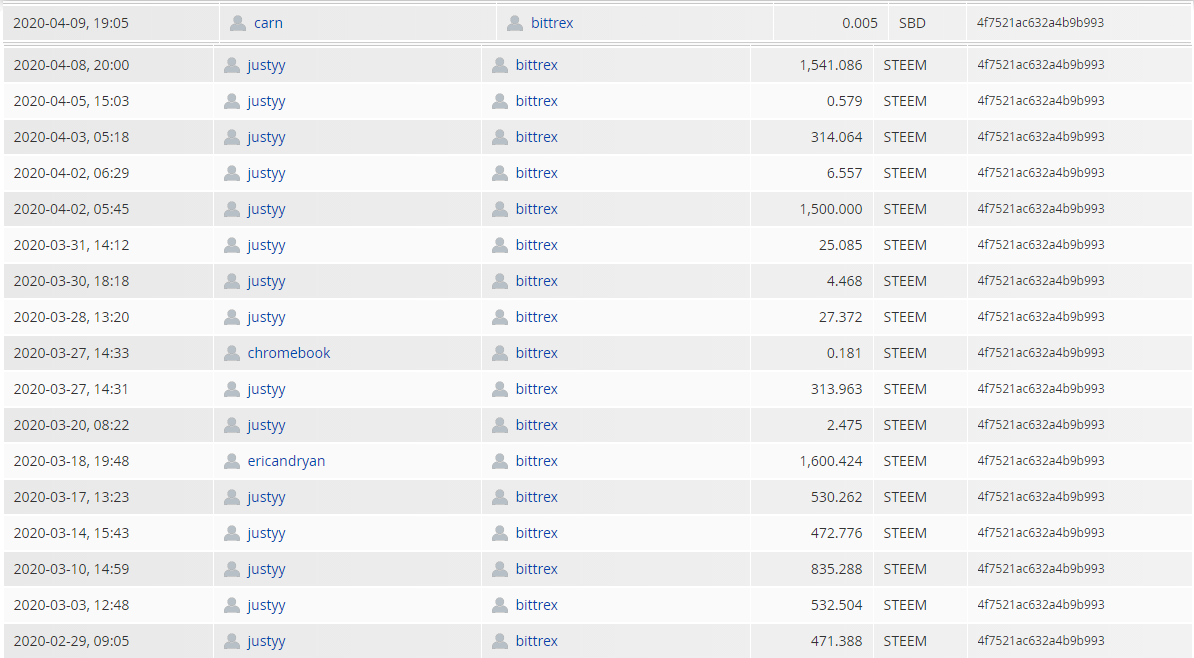
Task: Open bittrex link in the 472.776 STEEM row
Action: [x=537, y=533]
